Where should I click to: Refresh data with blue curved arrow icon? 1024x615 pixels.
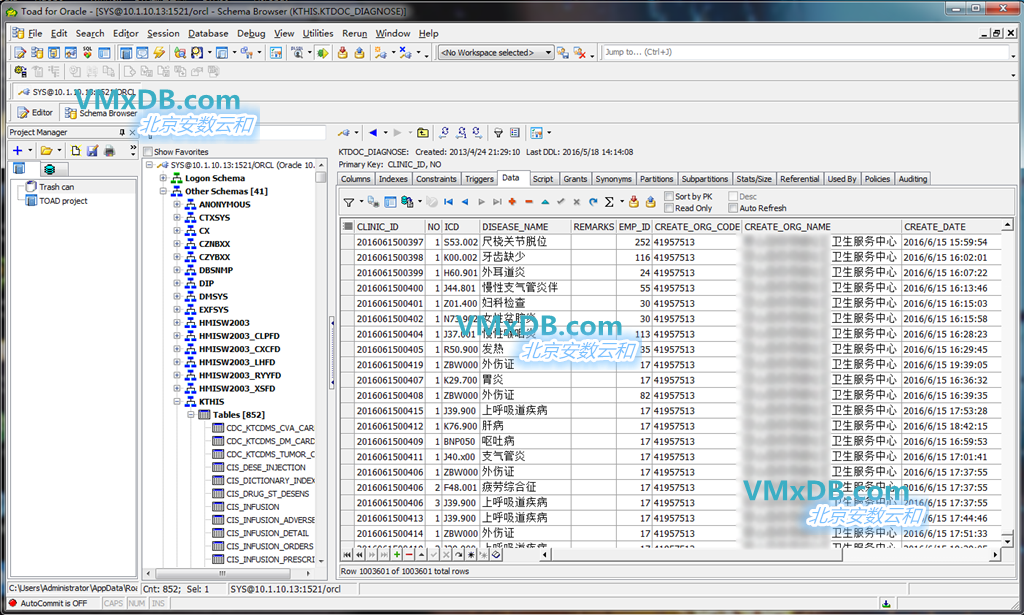pos(593,202)
